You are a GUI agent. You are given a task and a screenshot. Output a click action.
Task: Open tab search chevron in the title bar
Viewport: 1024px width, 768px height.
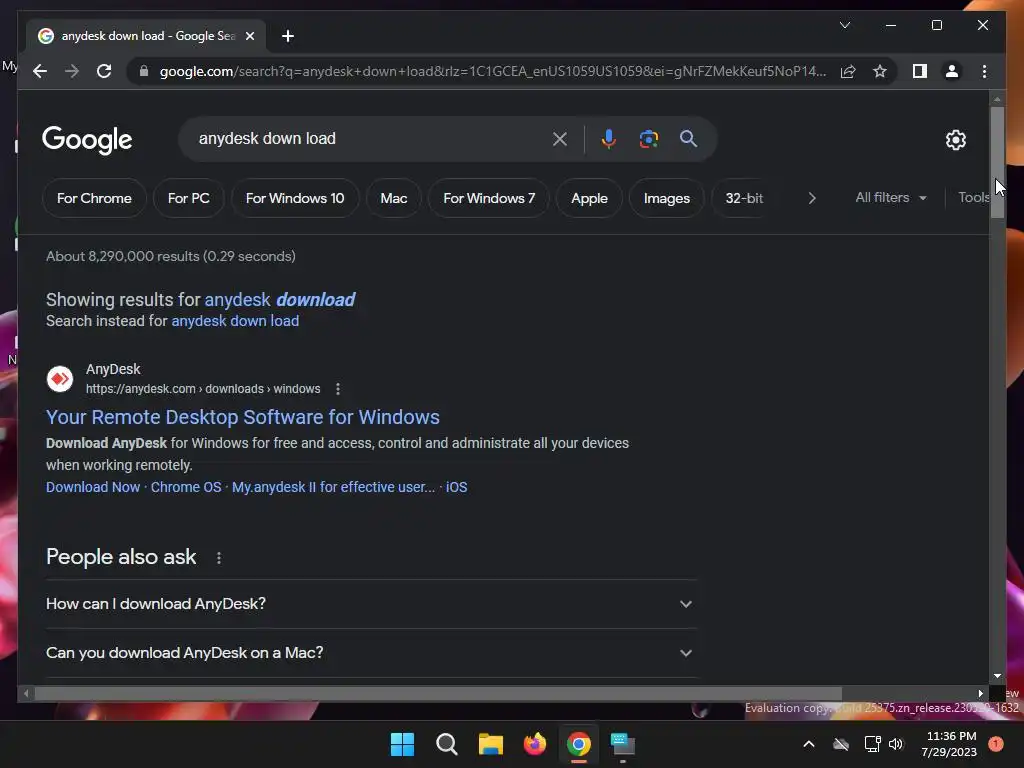click(x=844, y=25)
